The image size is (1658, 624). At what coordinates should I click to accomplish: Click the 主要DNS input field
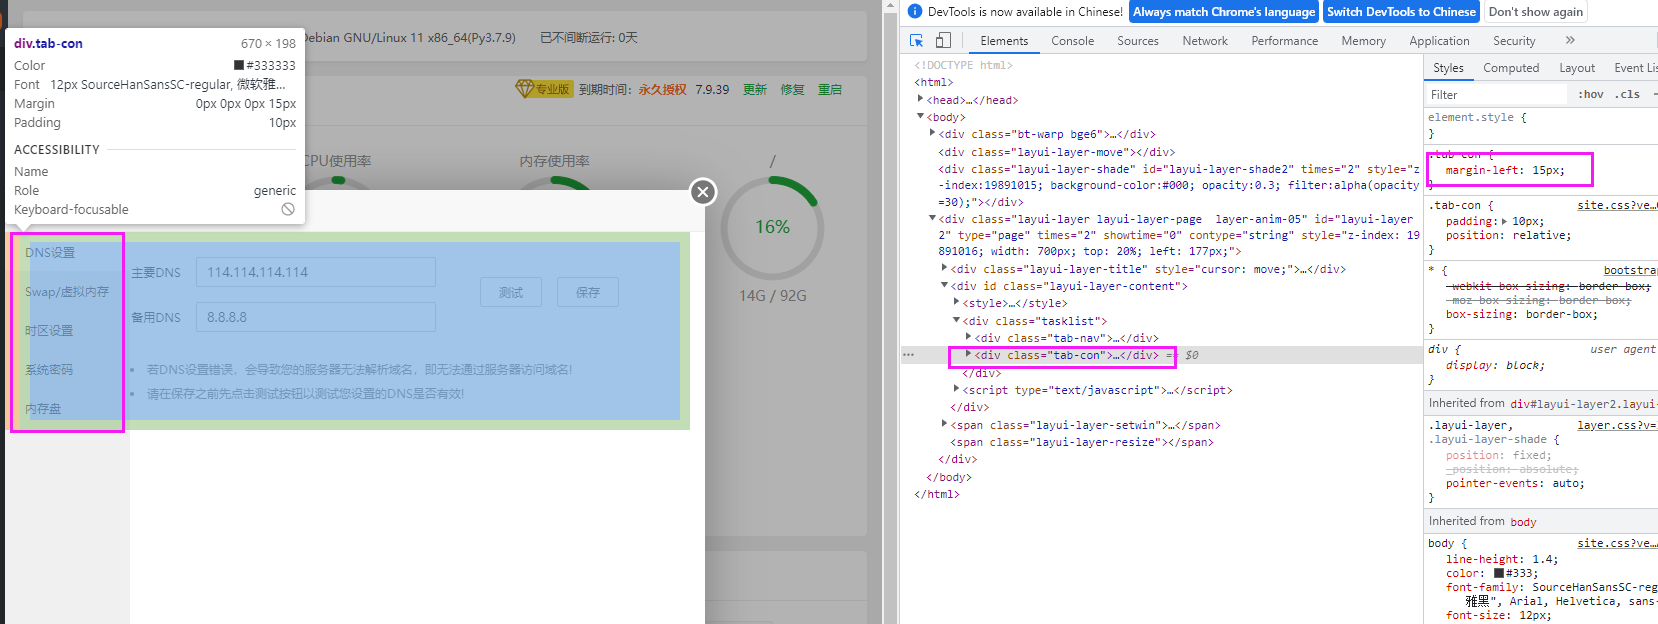point(316,272)
